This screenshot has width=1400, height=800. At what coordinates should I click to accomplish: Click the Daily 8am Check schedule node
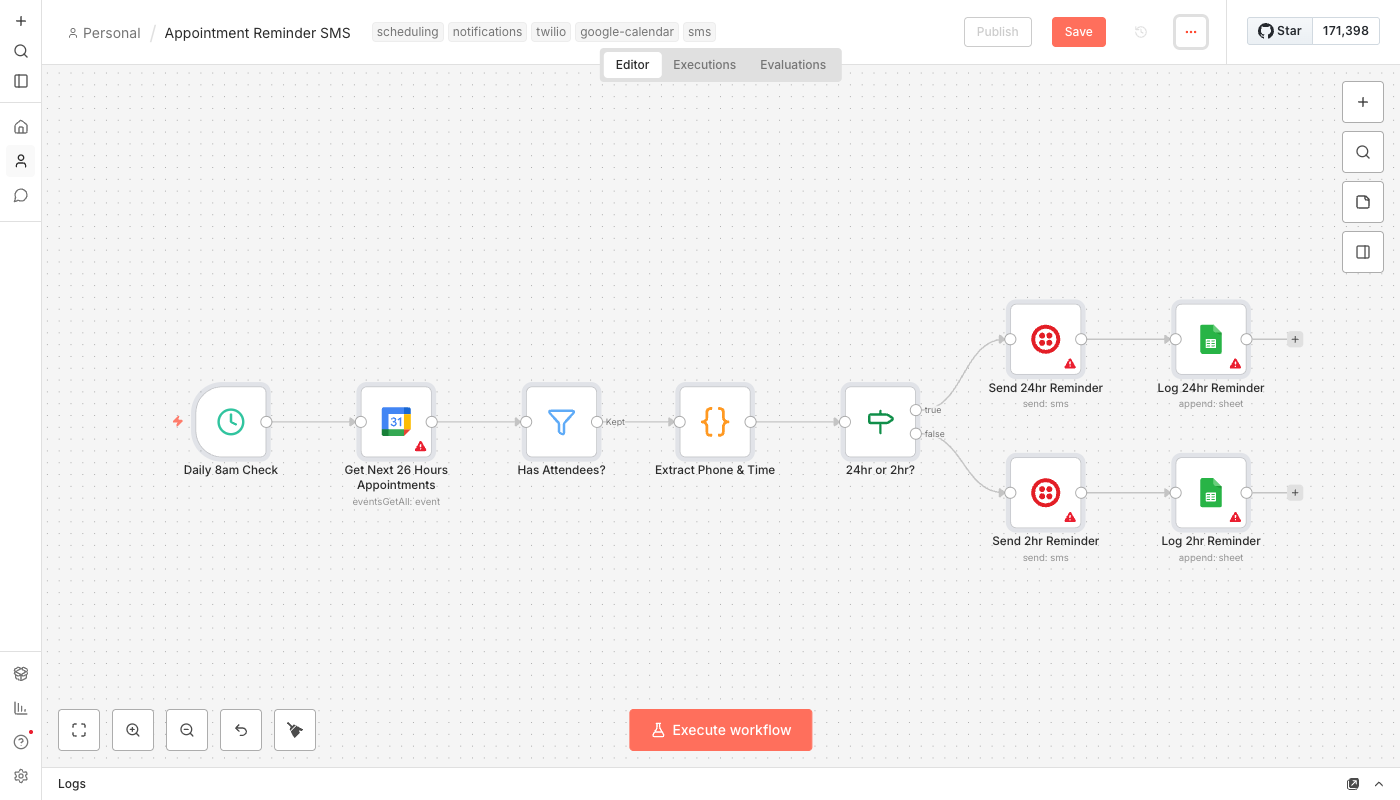coord(231,422)
